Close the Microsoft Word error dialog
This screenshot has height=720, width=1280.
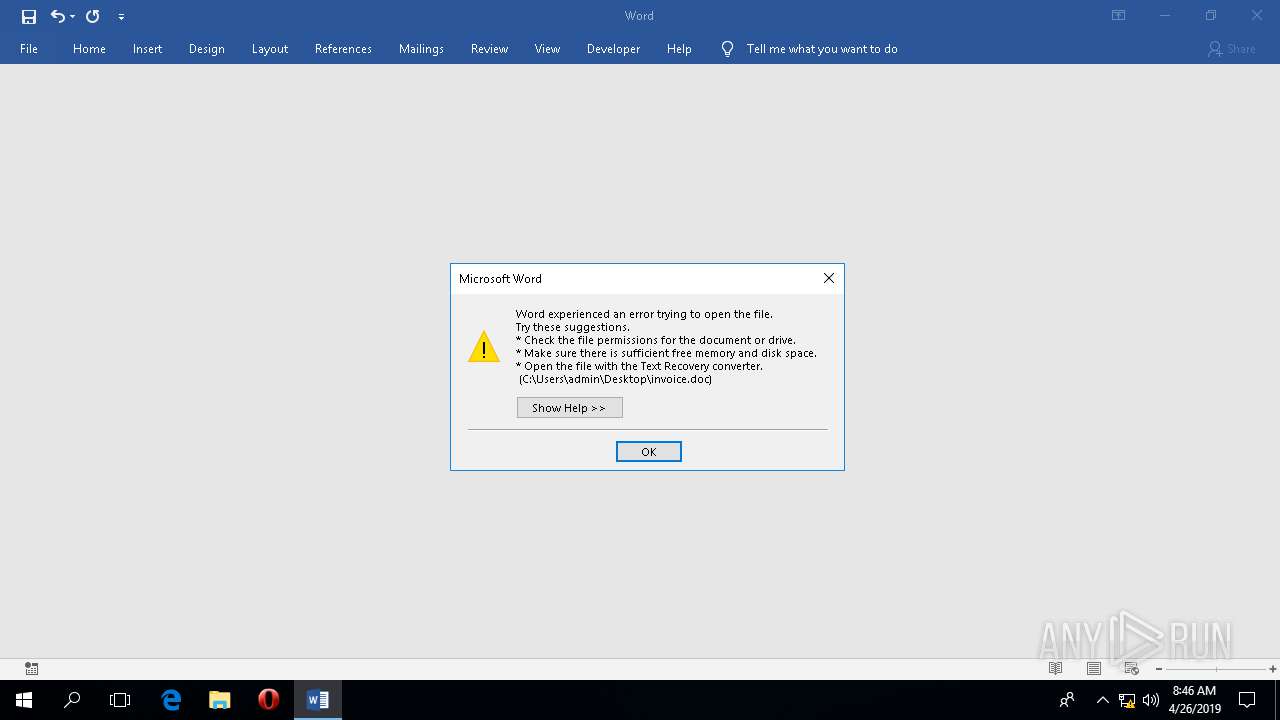point(829,278)
